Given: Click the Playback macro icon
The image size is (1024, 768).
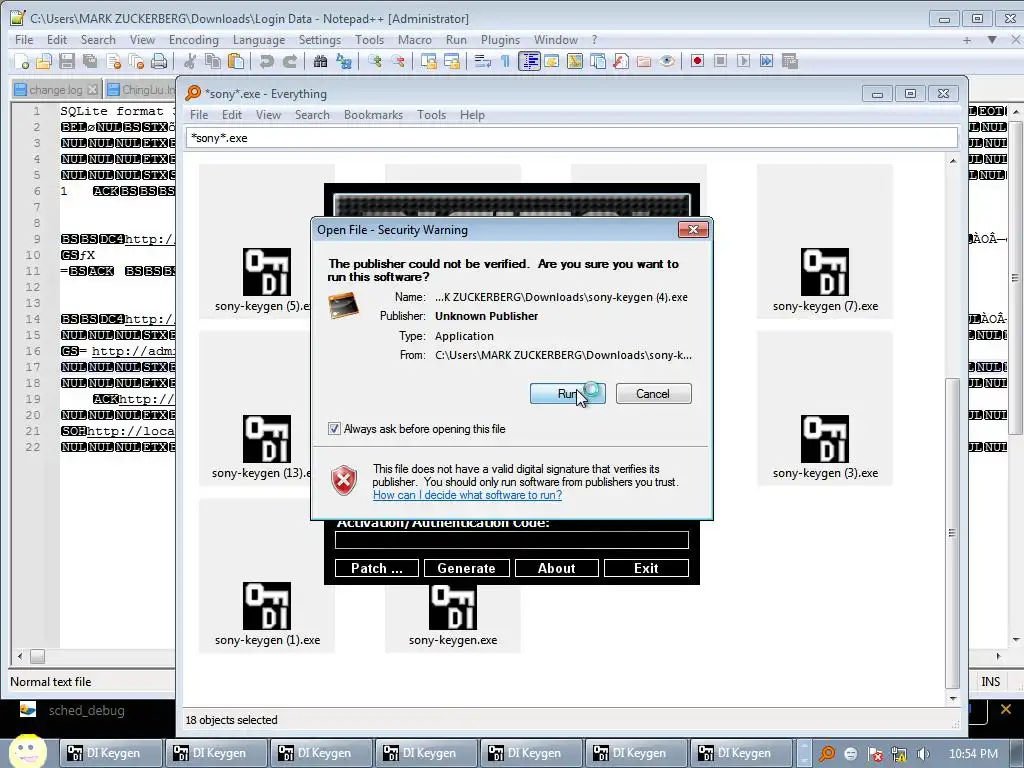Looking at the screenshot, I should pyautogui.click(x=743, y=61).
